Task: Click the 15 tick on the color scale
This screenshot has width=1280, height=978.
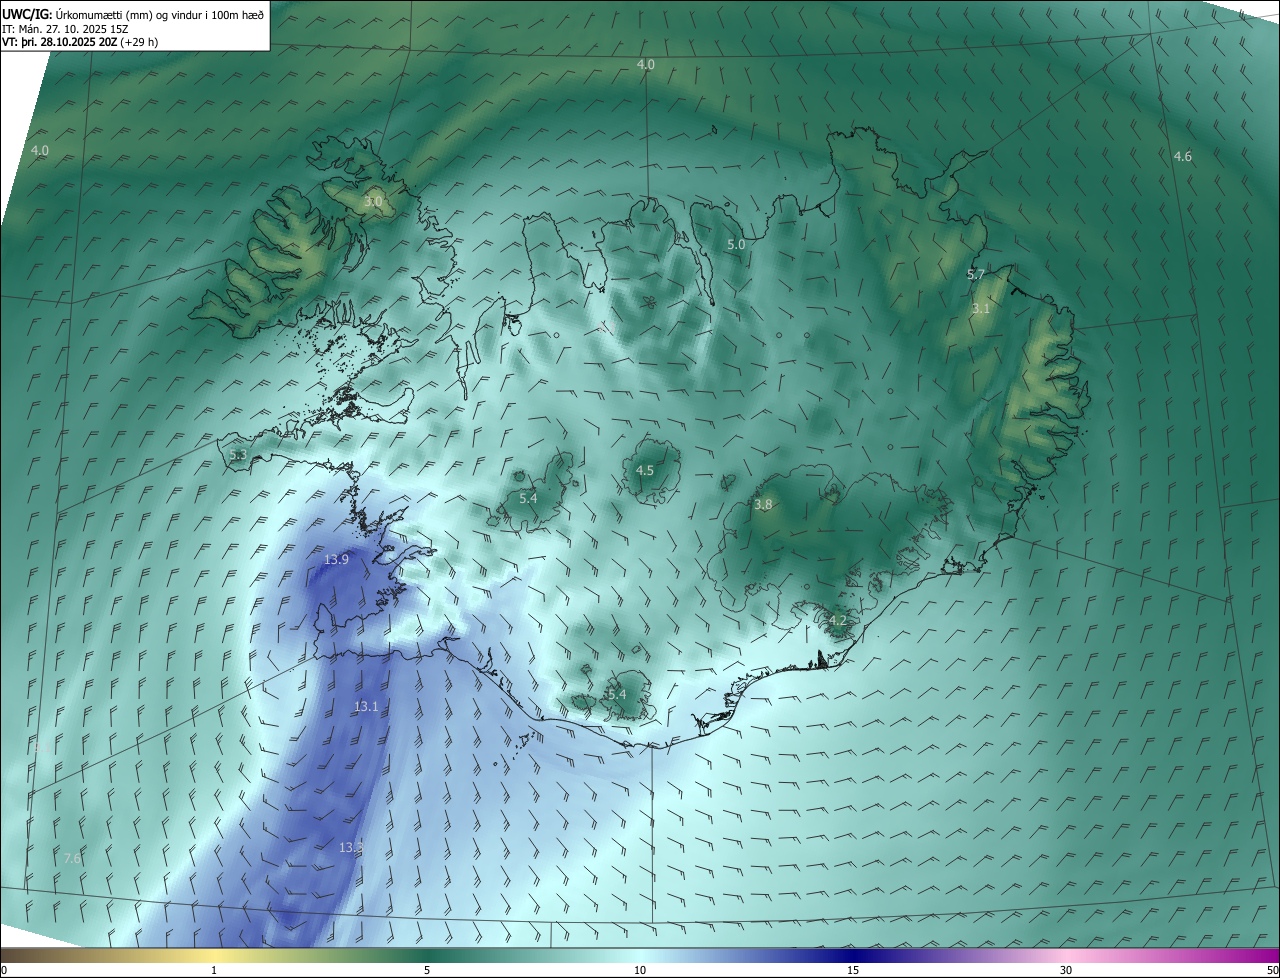Action: coord(853,970)
